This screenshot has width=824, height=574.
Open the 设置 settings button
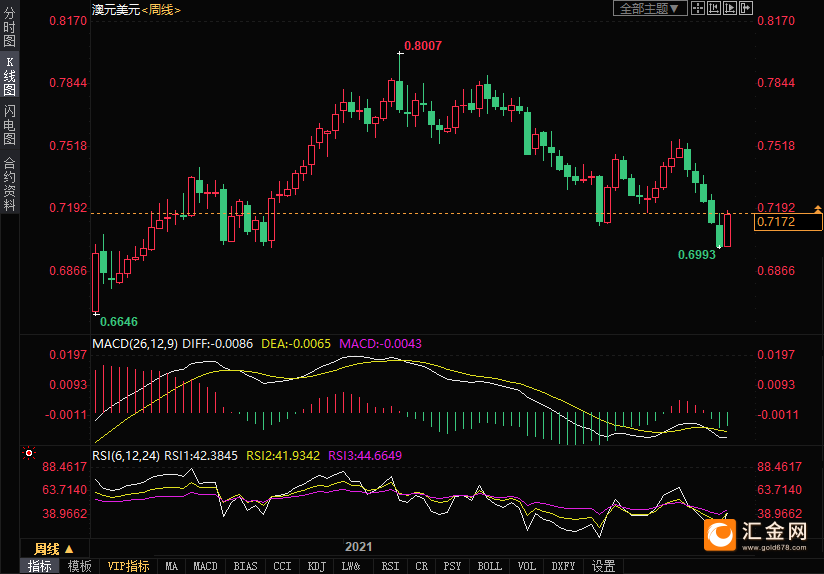[x=603, y=566]
